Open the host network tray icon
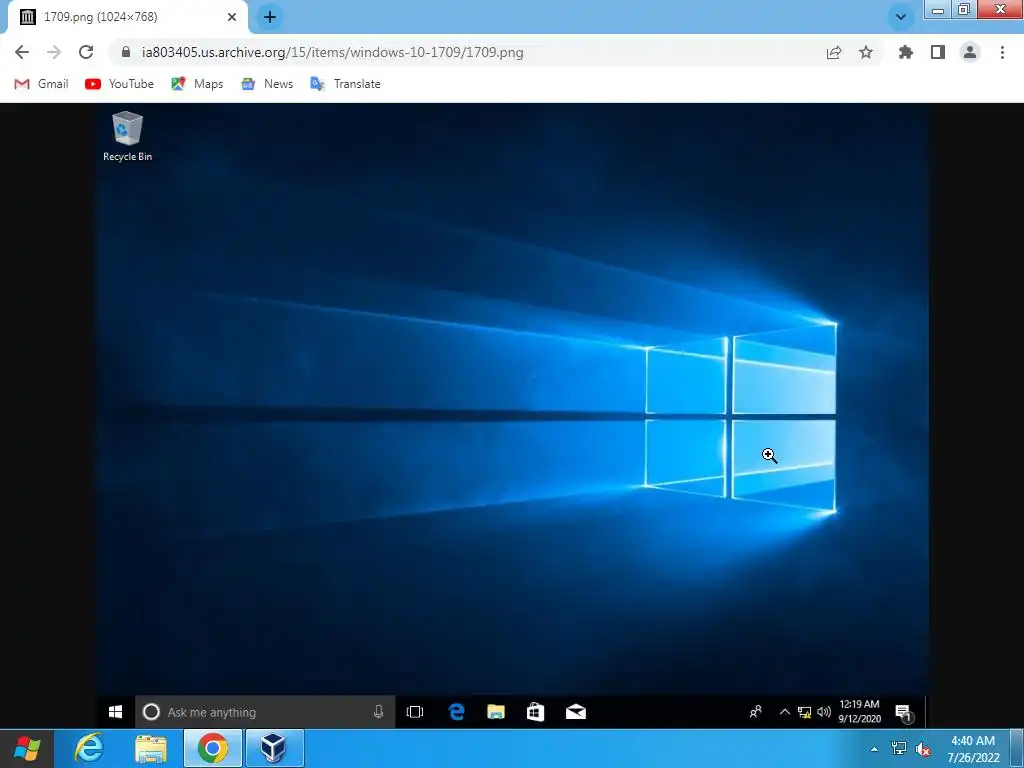This screenshot has width=1024, height=768. tap(899, 748)
